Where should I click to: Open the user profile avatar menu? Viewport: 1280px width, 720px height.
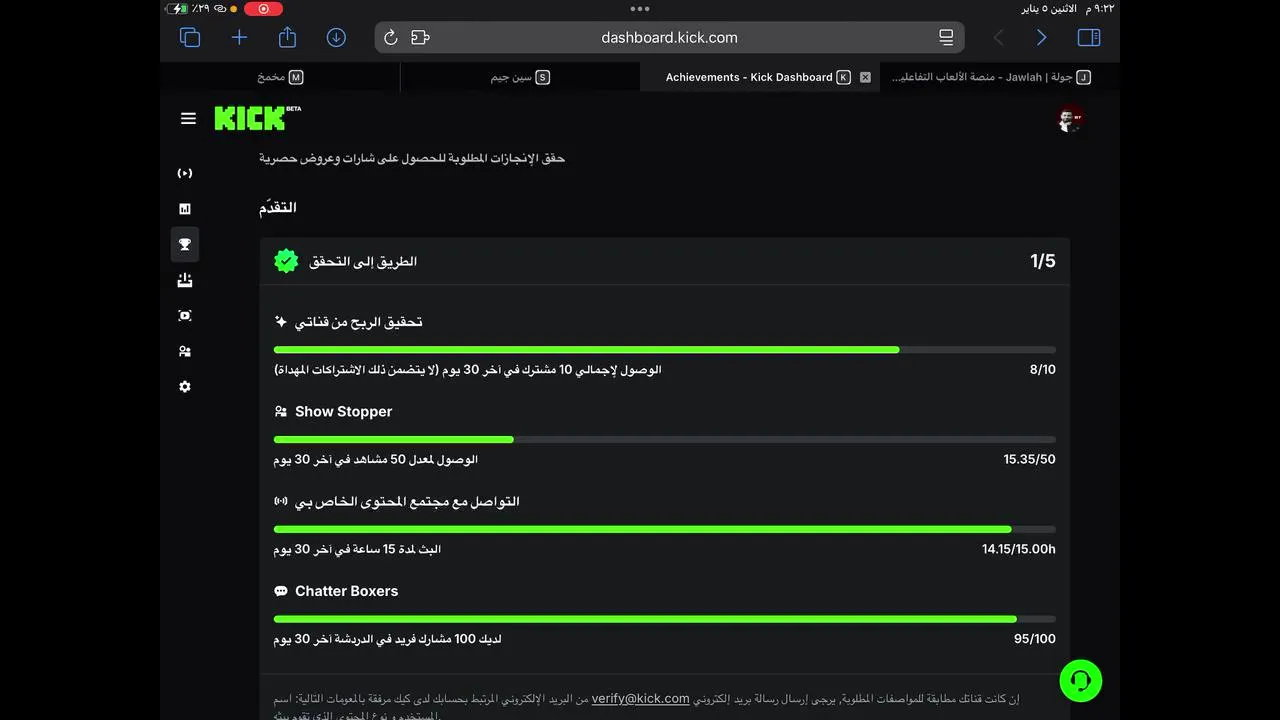[x=1070, y=119]
